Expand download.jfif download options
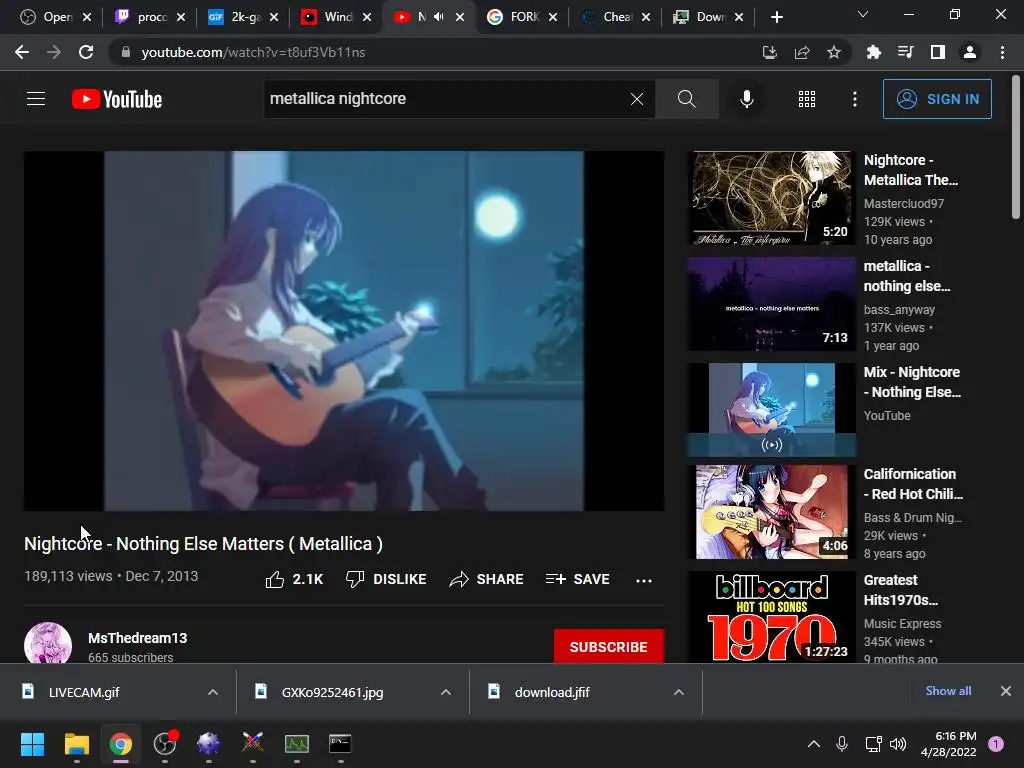The height and width of the screenshot is (768, 1024). (x=679, y=692)
